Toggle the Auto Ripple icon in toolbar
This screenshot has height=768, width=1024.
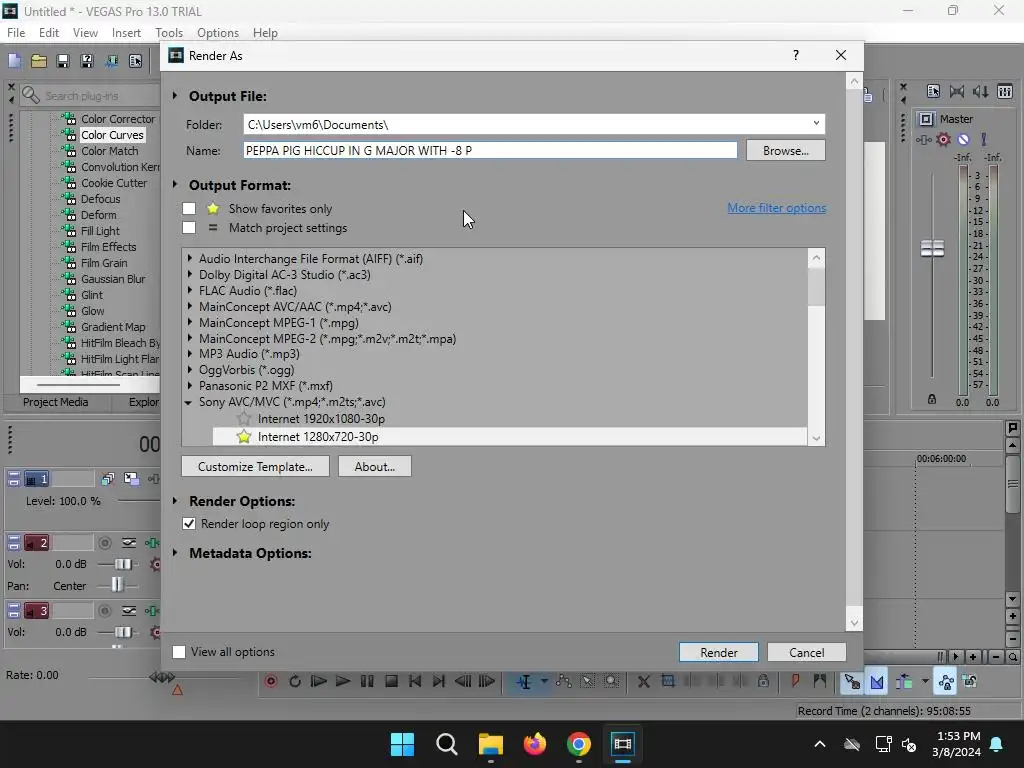[904, 682]
